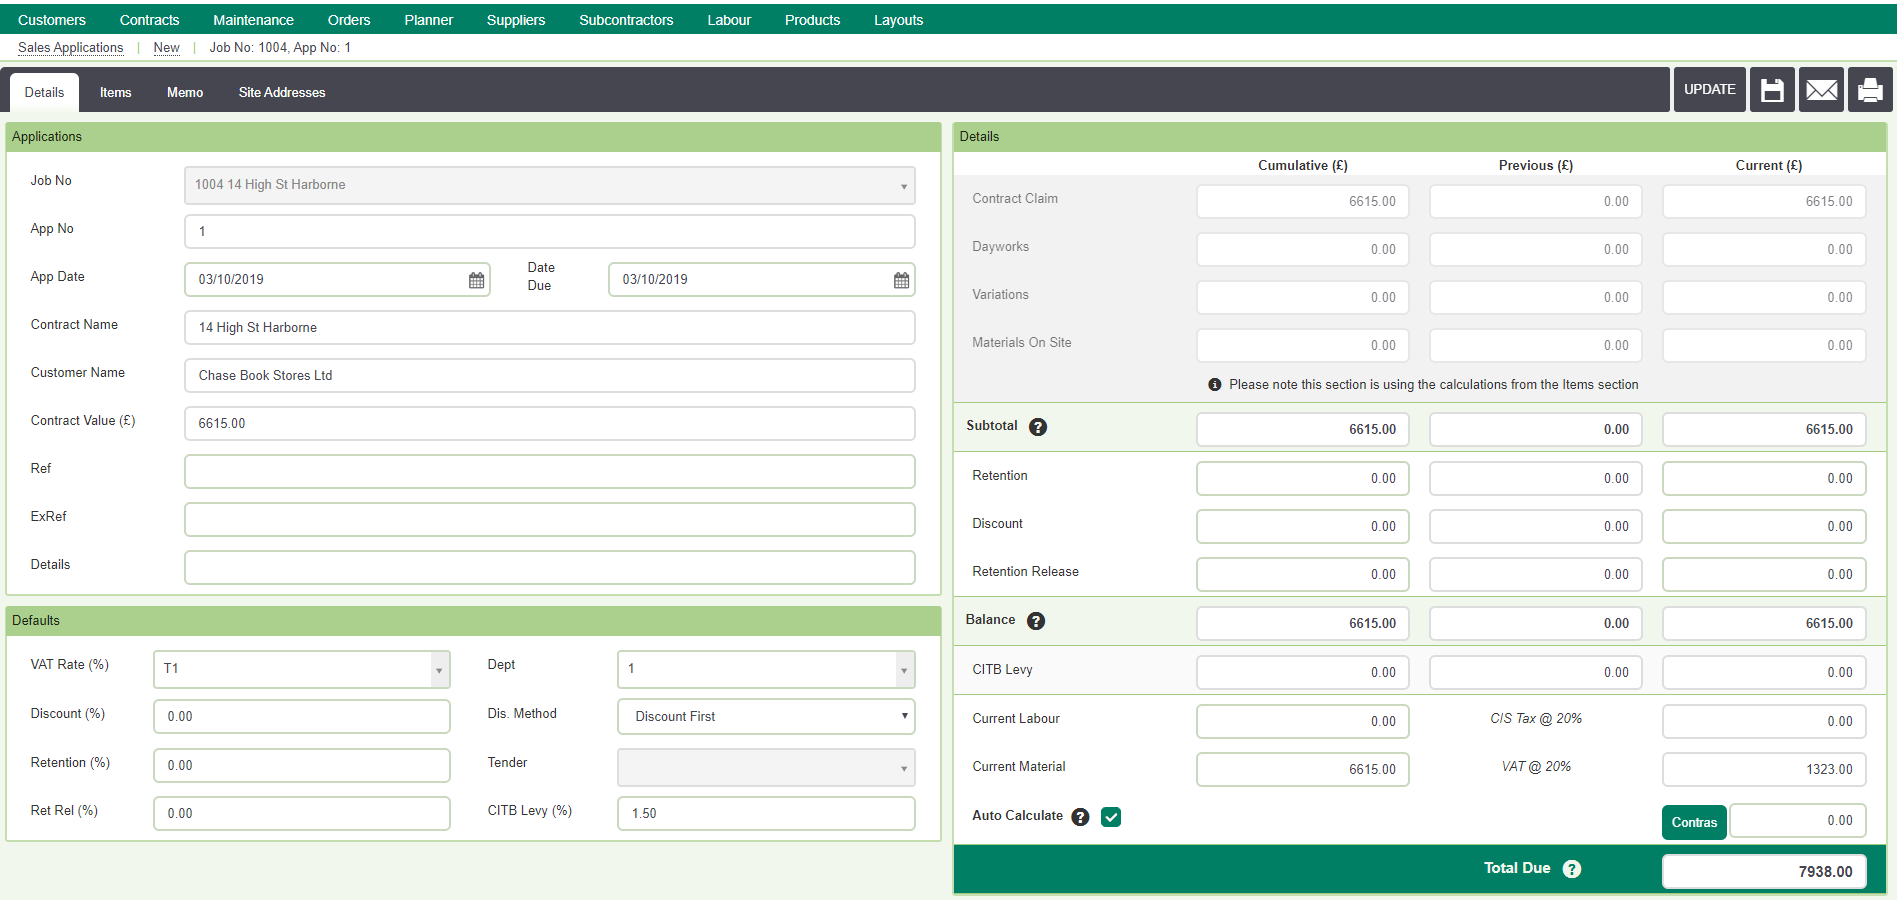
Task: Open the Dept dropdown
Action: click(x=903, y=668)
